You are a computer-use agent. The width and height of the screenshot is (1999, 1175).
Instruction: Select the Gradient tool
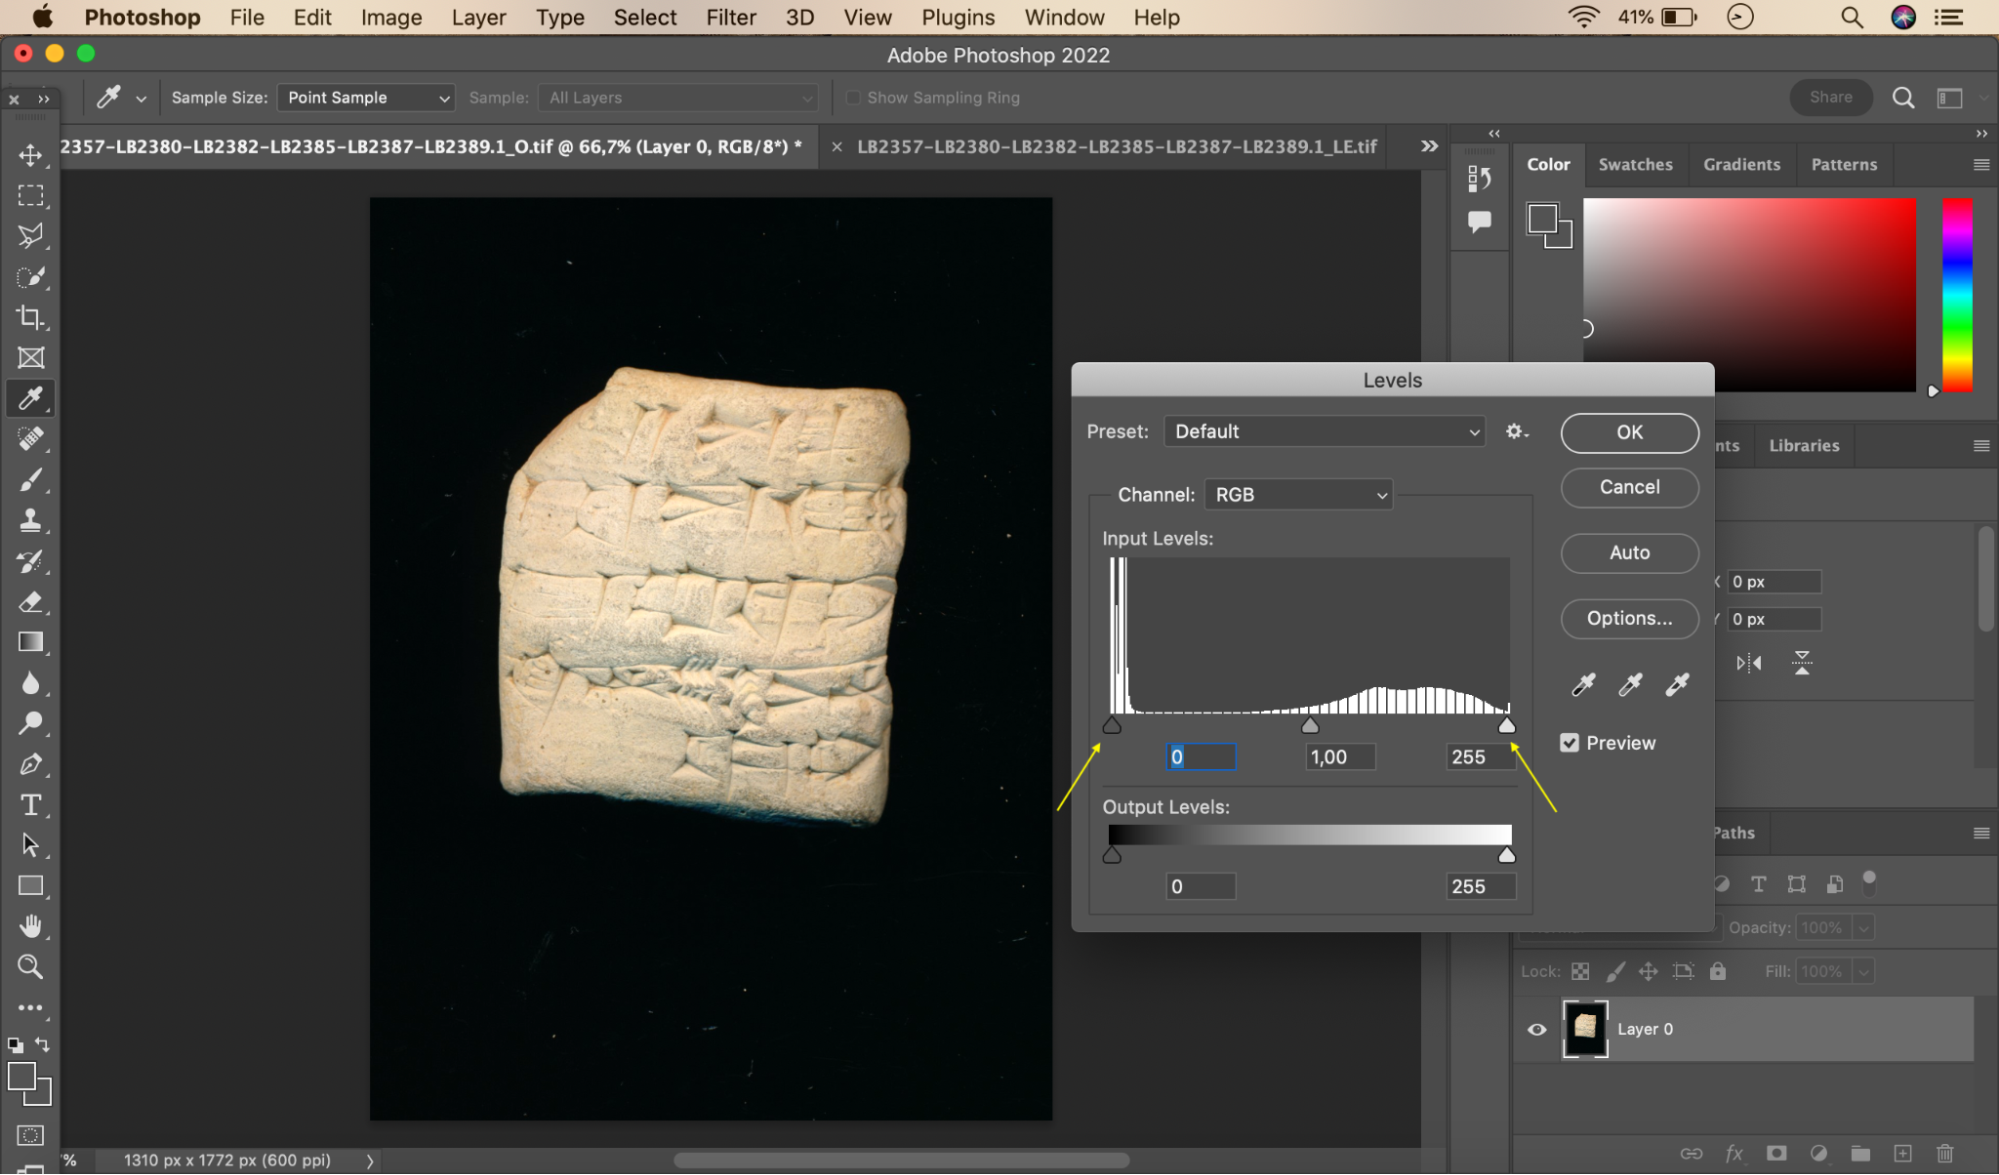click(x=30, y=642)
